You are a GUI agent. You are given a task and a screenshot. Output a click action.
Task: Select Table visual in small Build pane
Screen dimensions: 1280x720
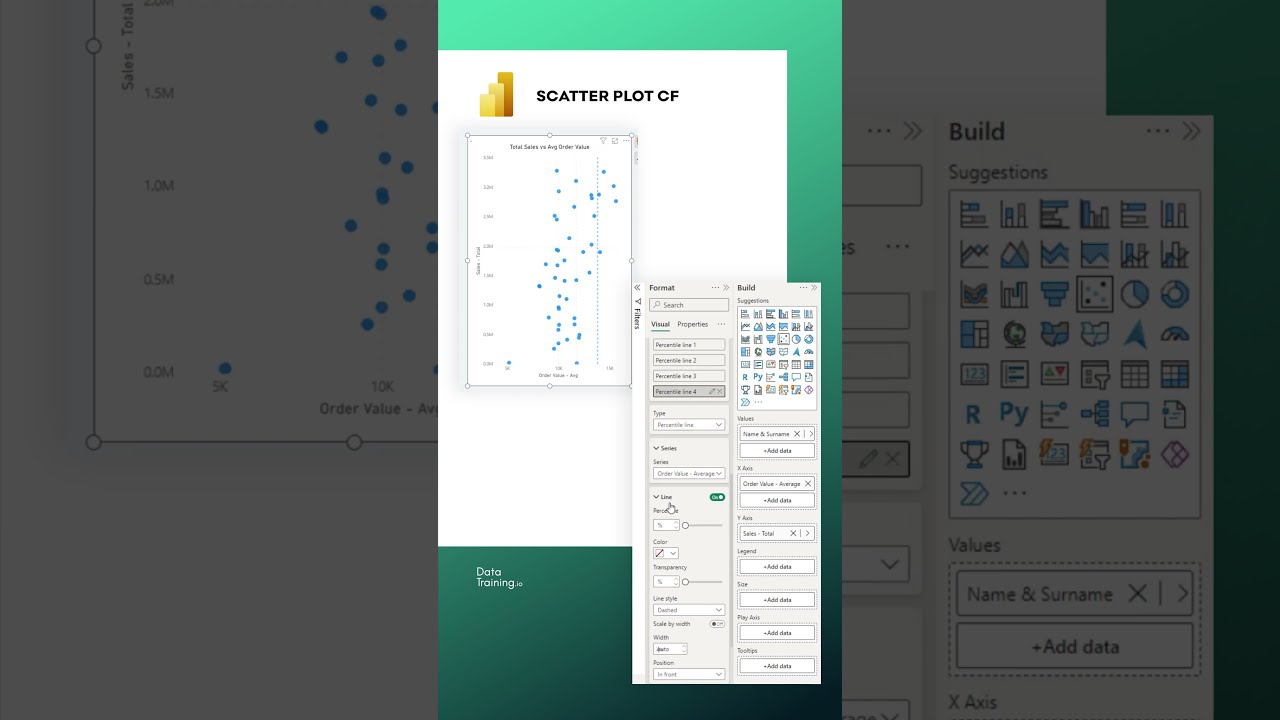(796, 365)
